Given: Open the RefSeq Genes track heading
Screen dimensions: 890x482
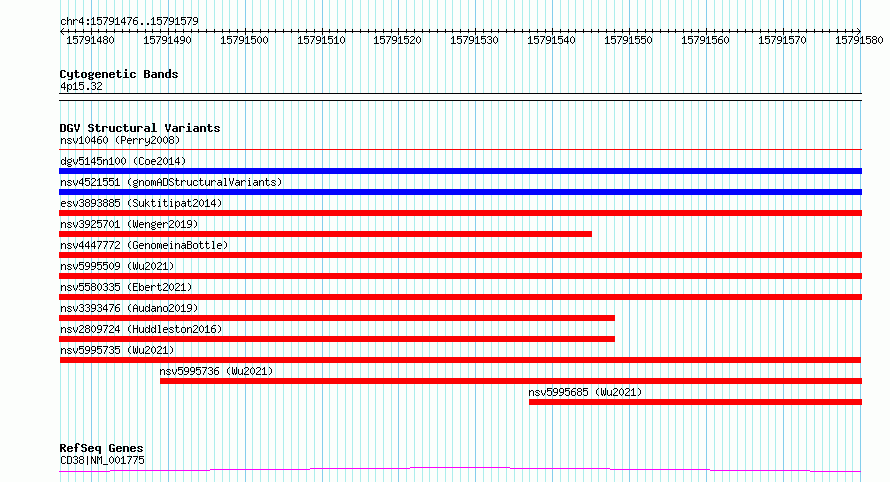Looking at the screenshot, I should [101, 449].
